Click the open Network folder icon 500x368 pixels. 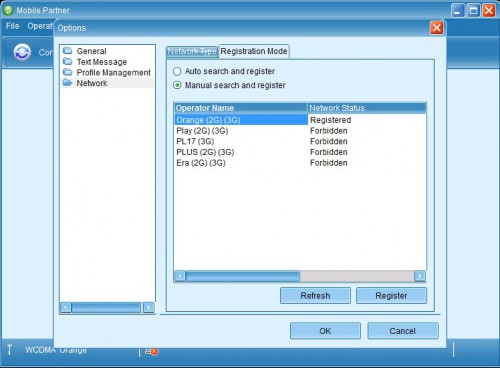[x=68, y=83]
